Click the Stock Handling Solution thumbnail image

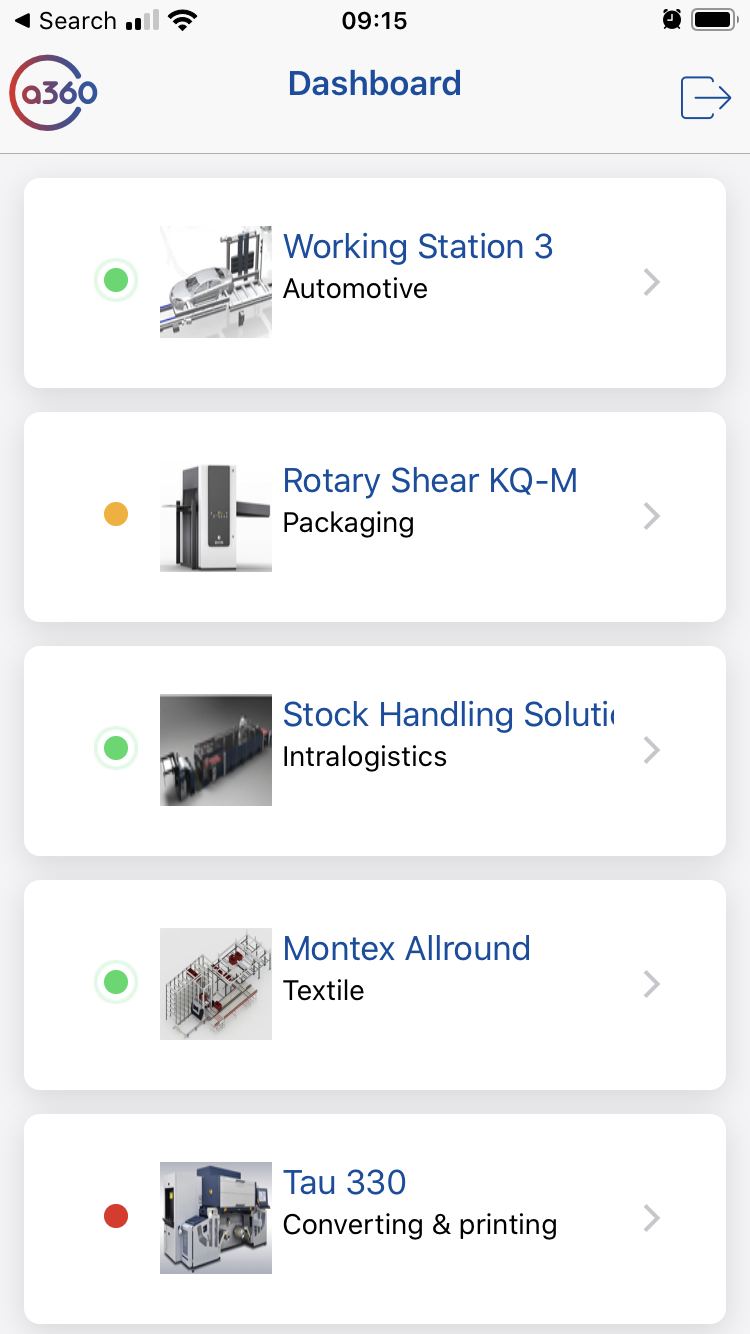(x=216, y=750)
